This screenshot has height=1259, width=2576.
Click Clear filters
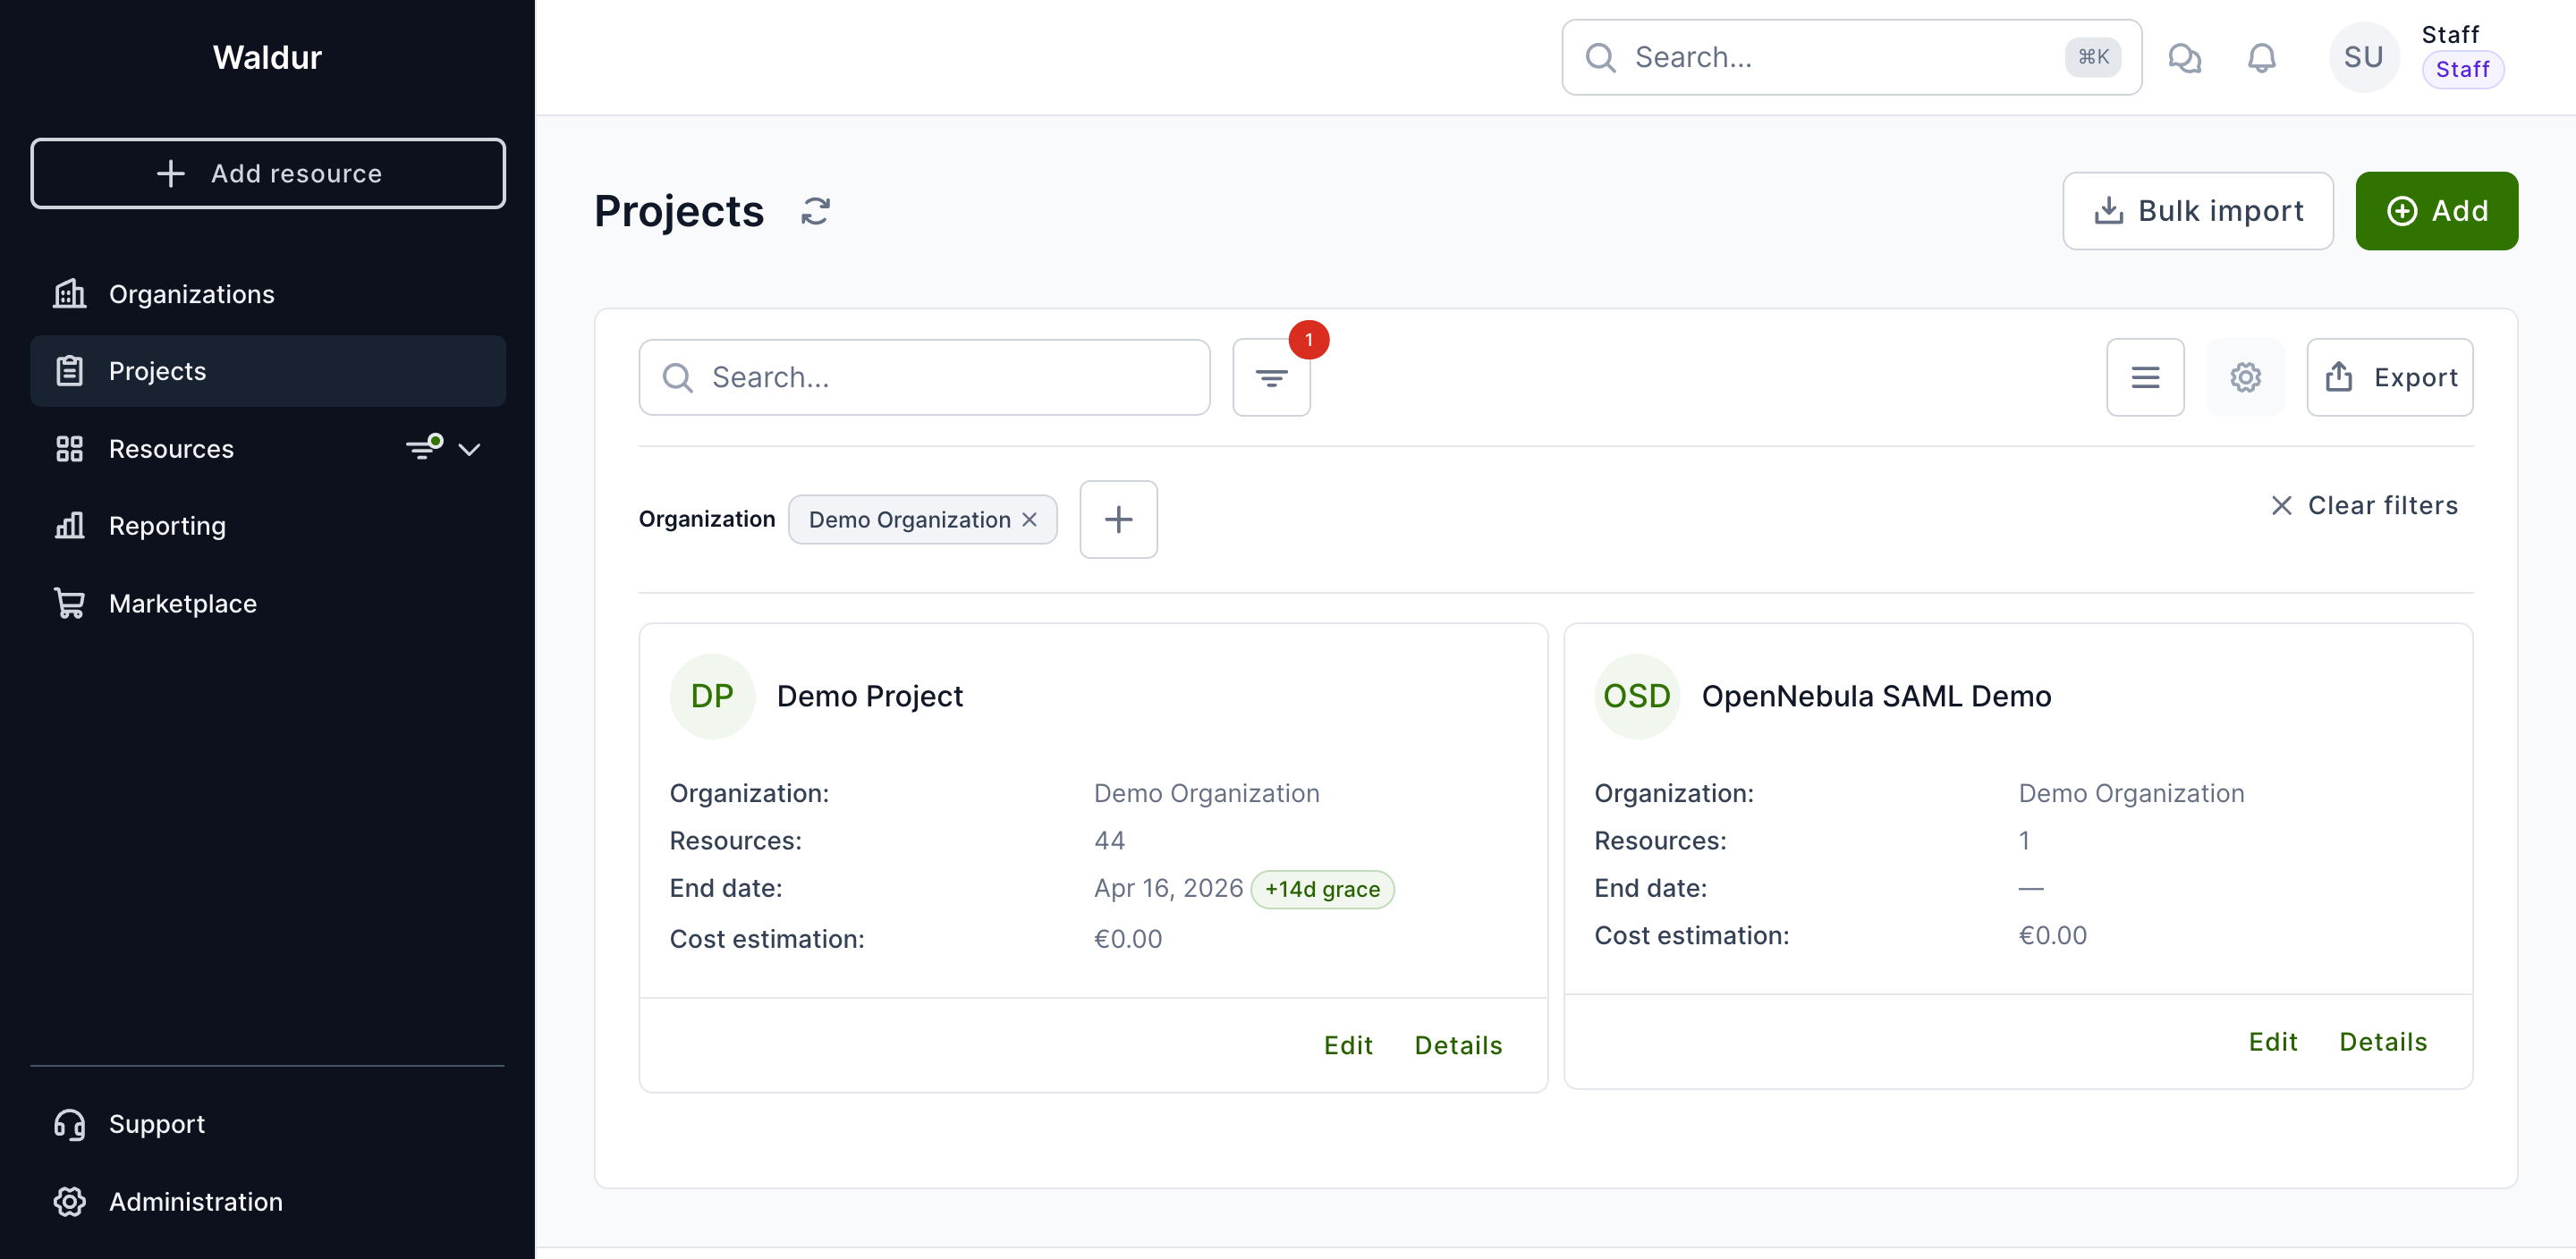(x=2364, y=505)
